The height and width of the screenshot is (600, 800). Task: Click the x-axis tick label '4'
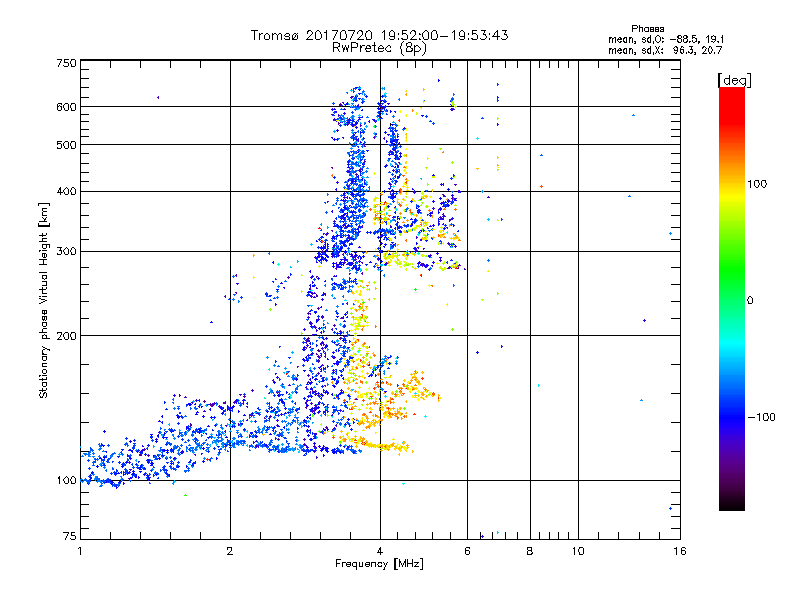click(380, 551)
